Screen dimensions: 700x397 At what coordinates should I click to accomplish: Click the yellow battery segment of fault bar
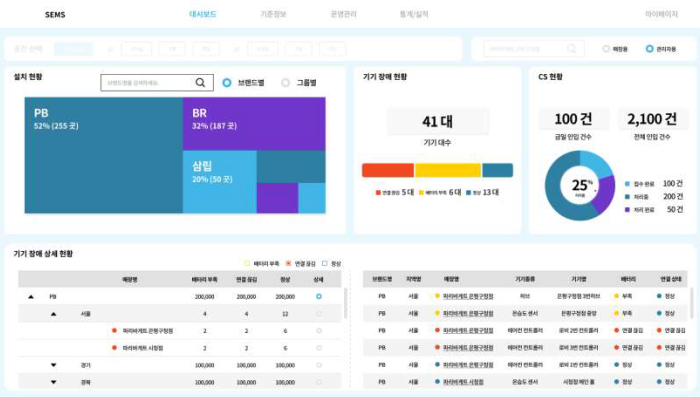(448, 170)
